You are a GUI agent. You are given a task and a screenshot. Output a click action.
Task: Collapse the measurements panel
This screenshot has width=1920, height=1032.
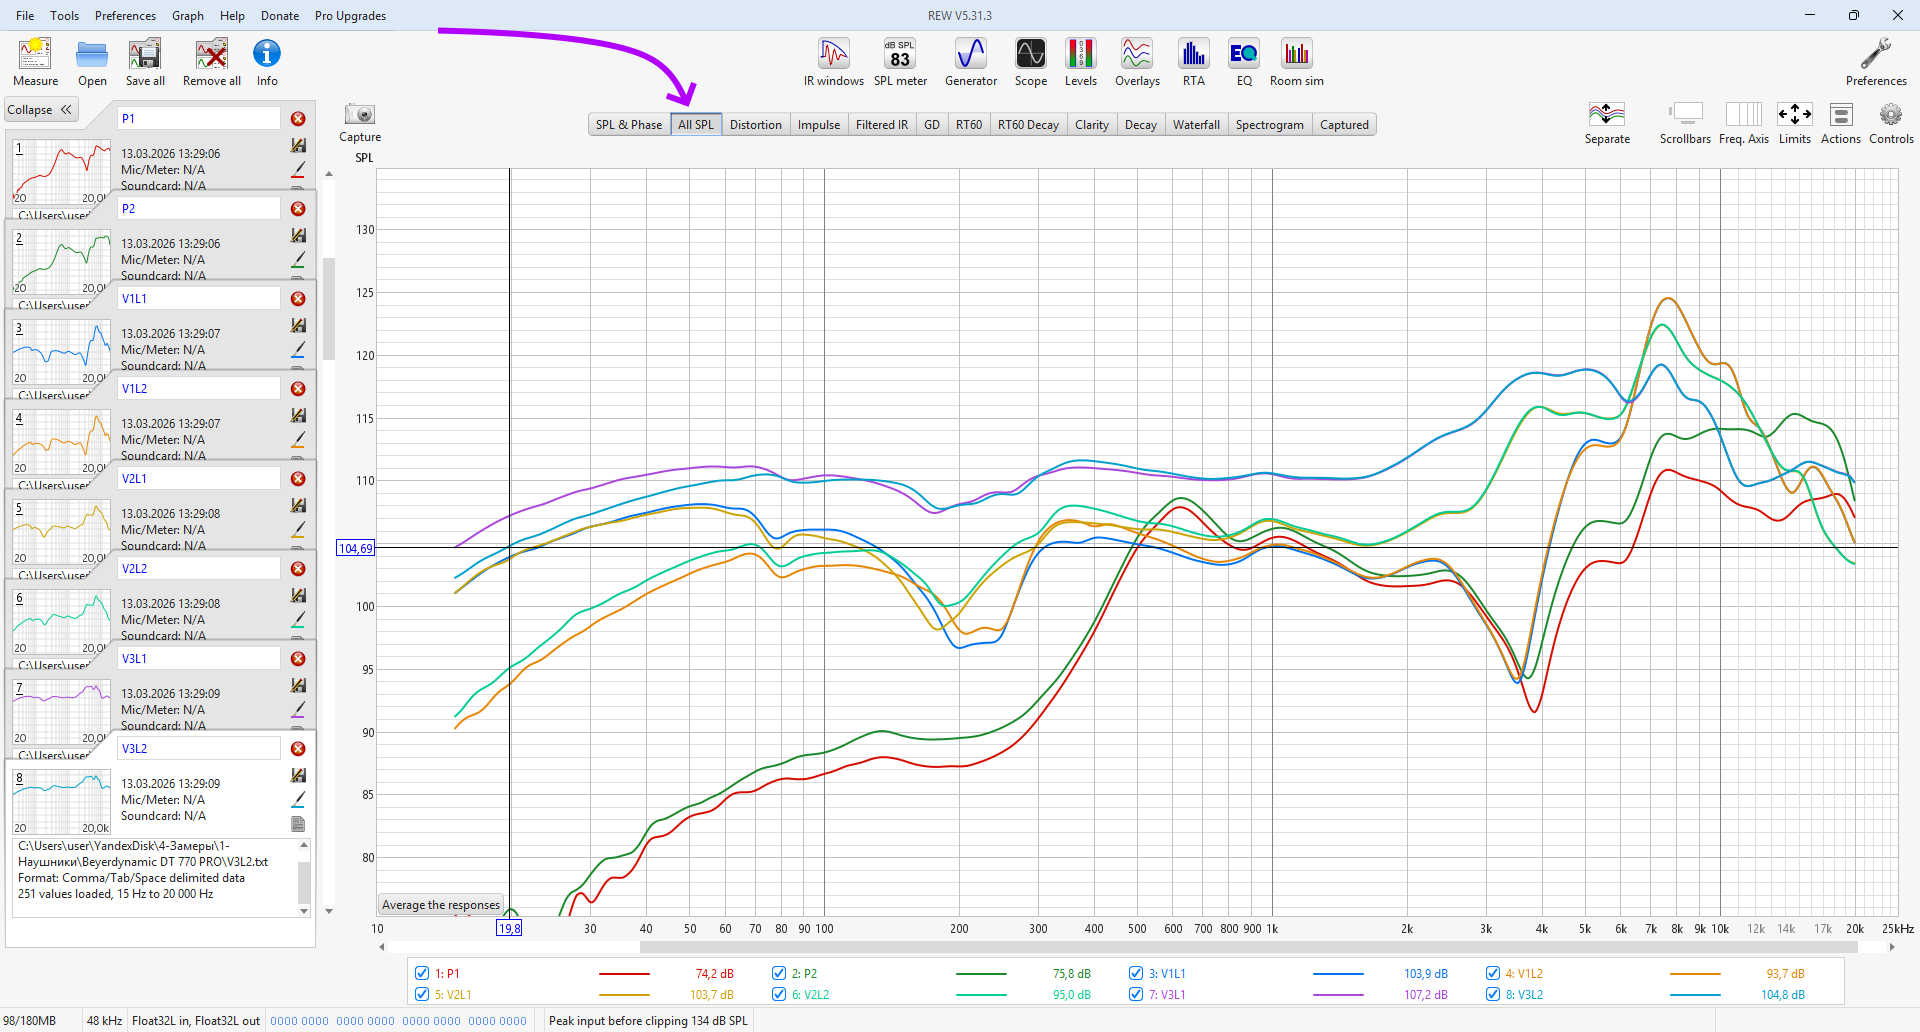40,110
